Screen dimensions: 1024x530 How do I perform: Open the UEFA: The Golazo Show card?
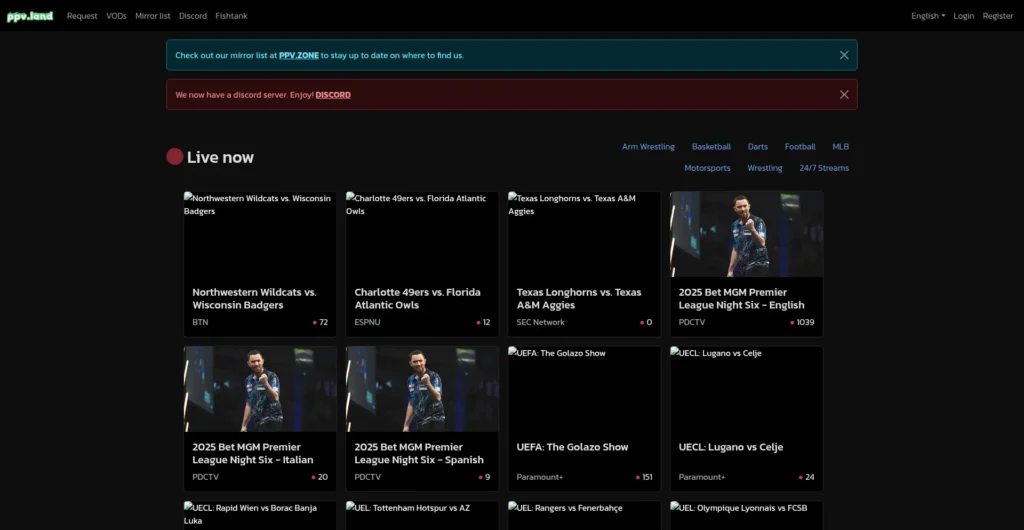[584, 418]
